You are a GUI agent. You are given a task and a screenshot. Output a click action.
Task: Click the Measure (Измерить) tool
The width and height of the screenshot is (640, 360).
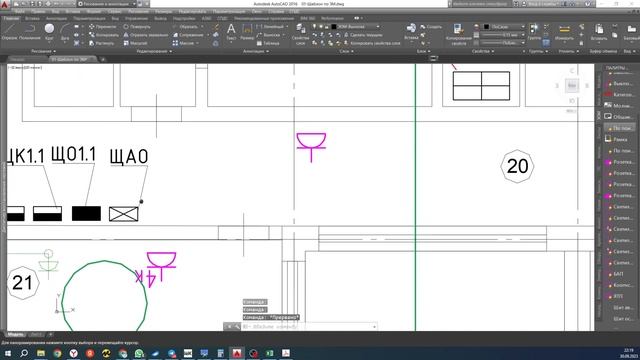click(564, 33)
